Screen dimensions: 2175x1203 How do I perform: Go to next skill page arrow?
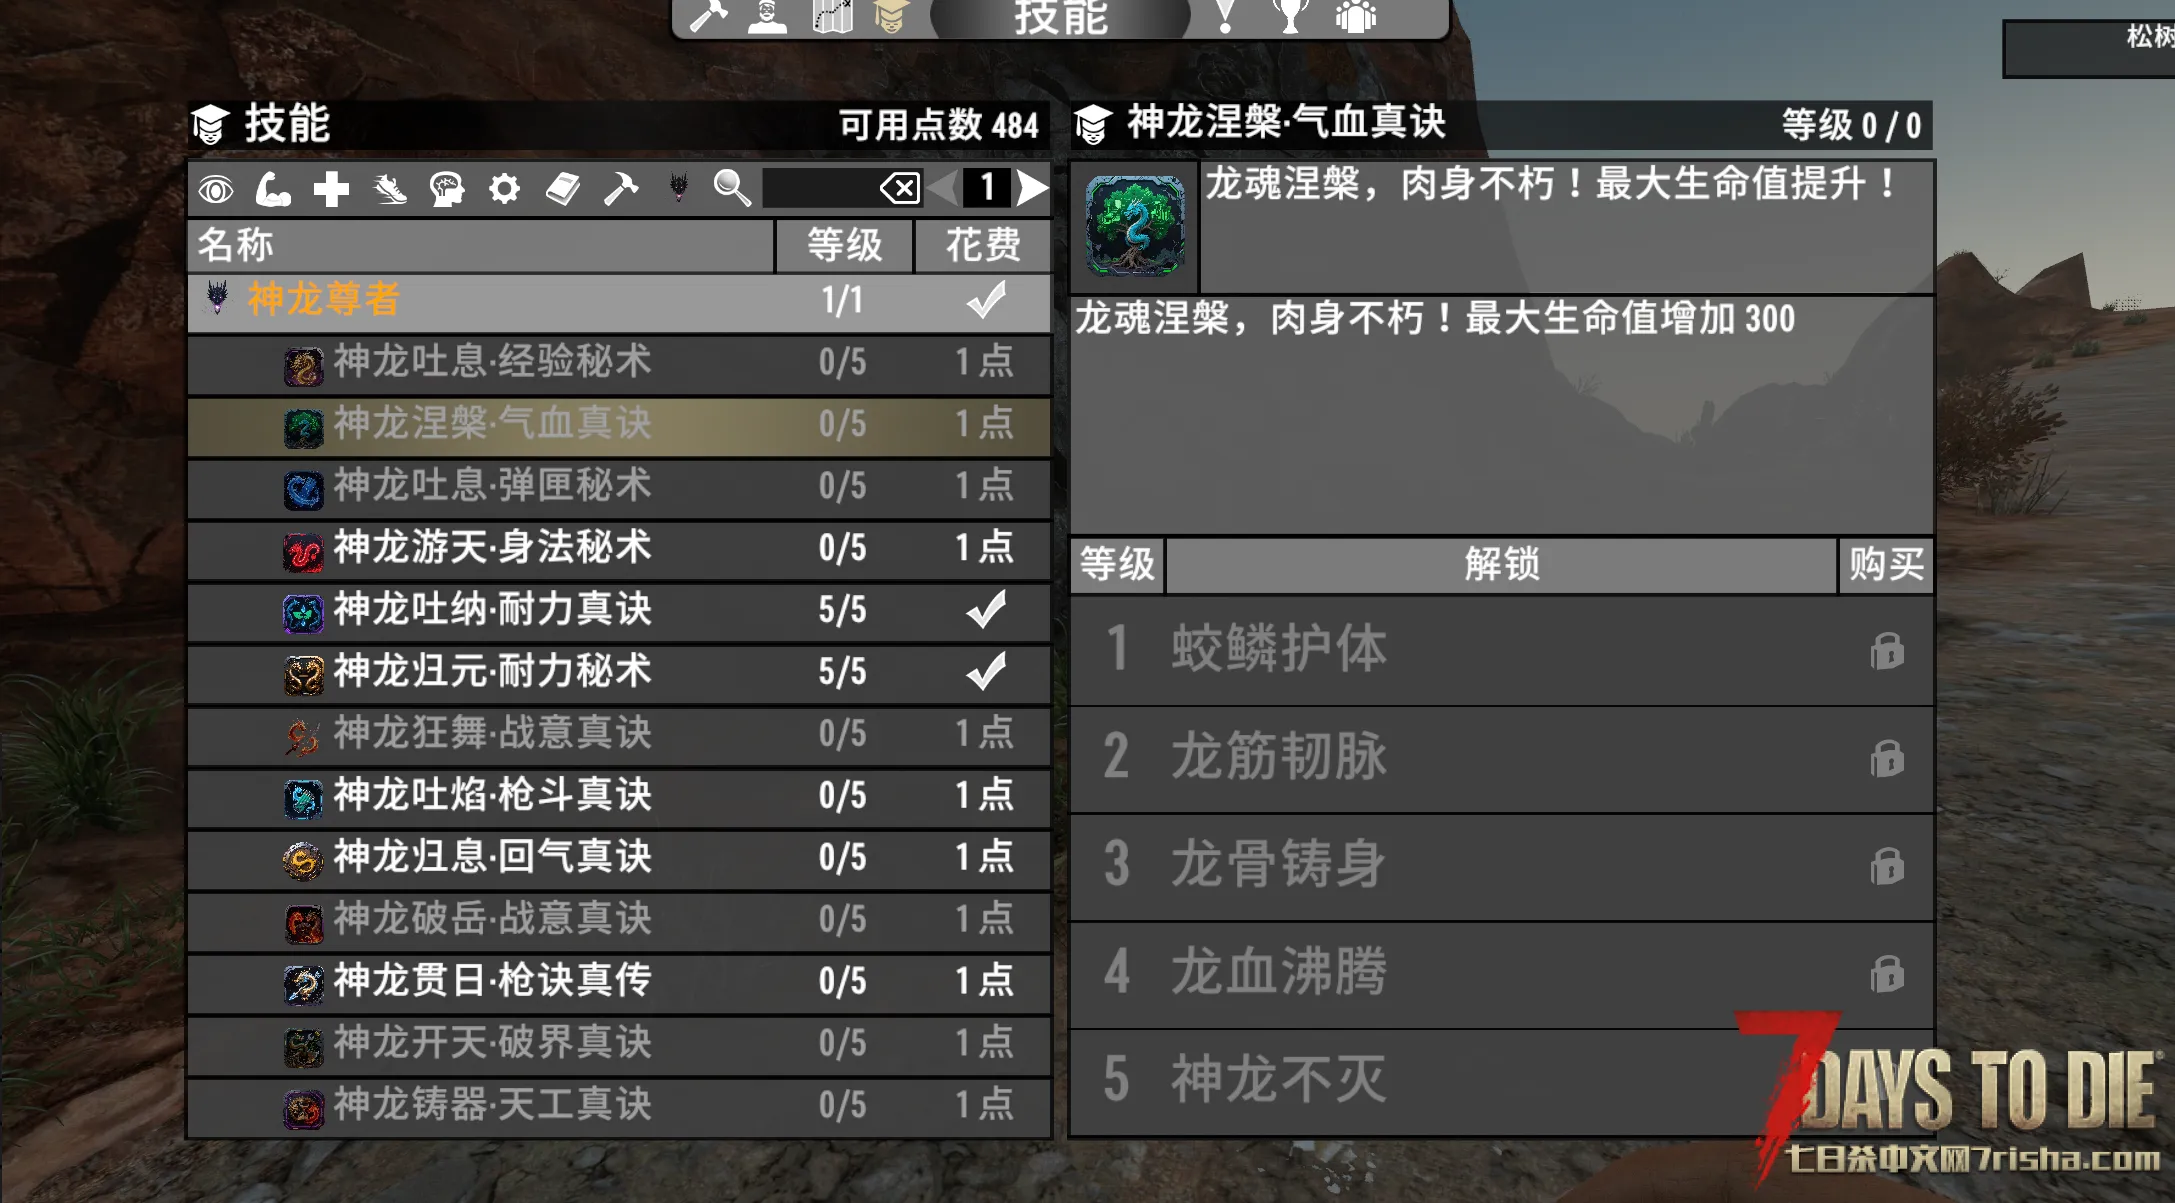pyautogui.click(x=1032, y=188)
